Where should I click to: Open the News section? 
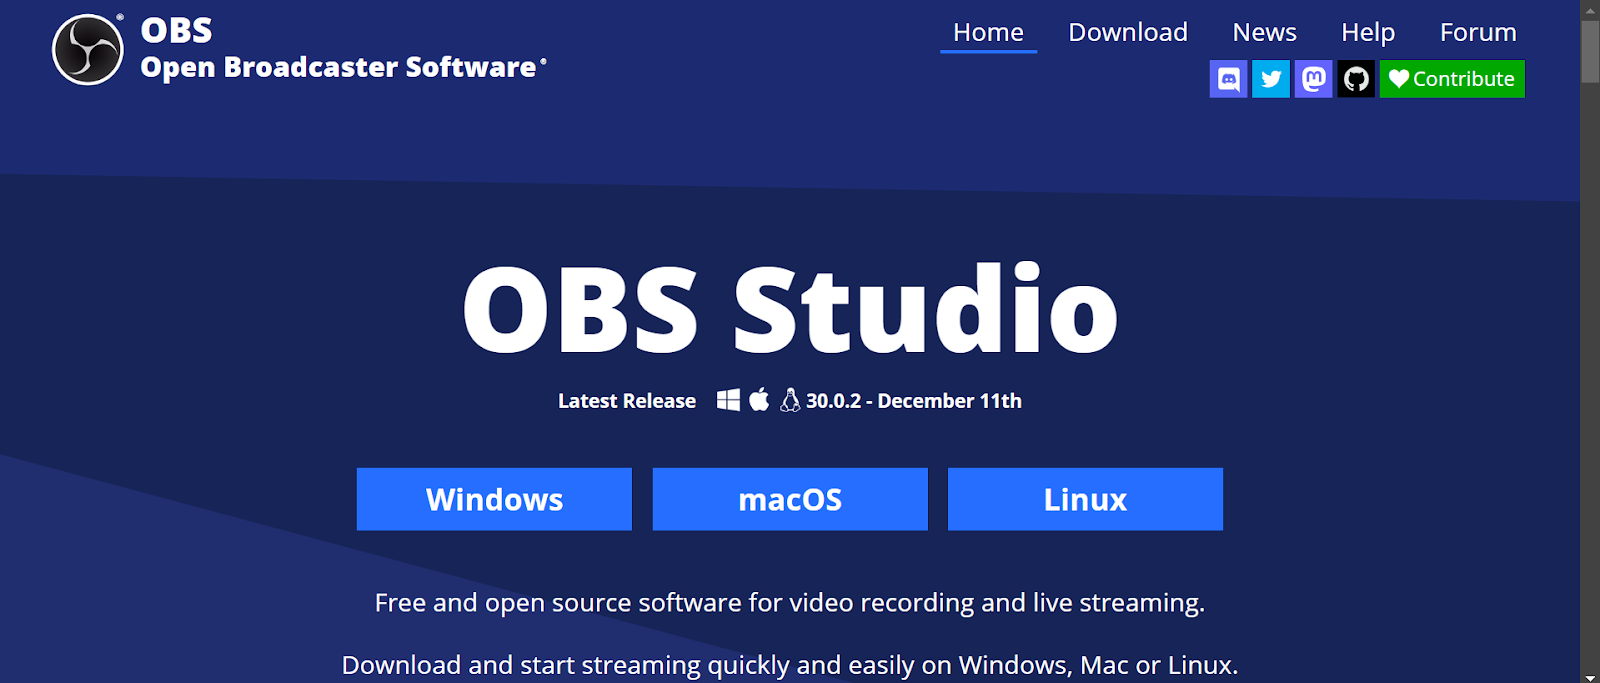[x=1264, y=32]
